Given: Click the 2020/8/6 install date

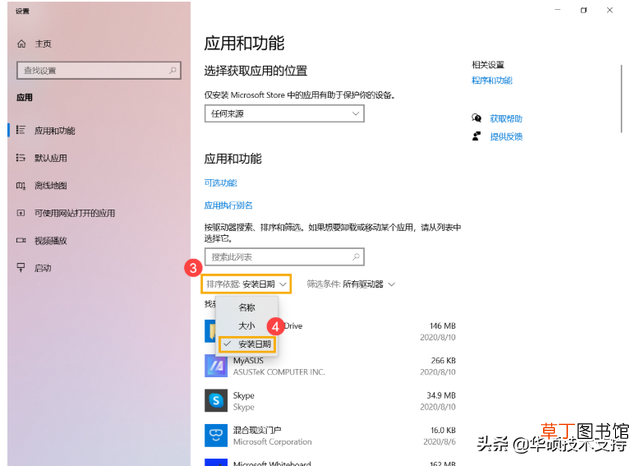Looking at the screenshot, I should (439, 442).
